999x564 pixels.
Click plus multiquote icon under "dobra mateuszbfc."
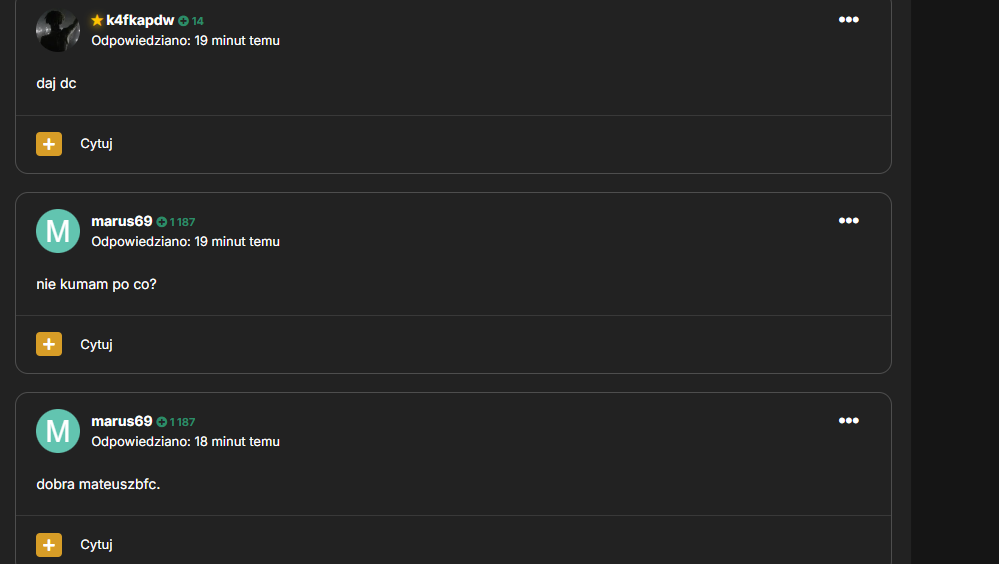coord(49,545)
